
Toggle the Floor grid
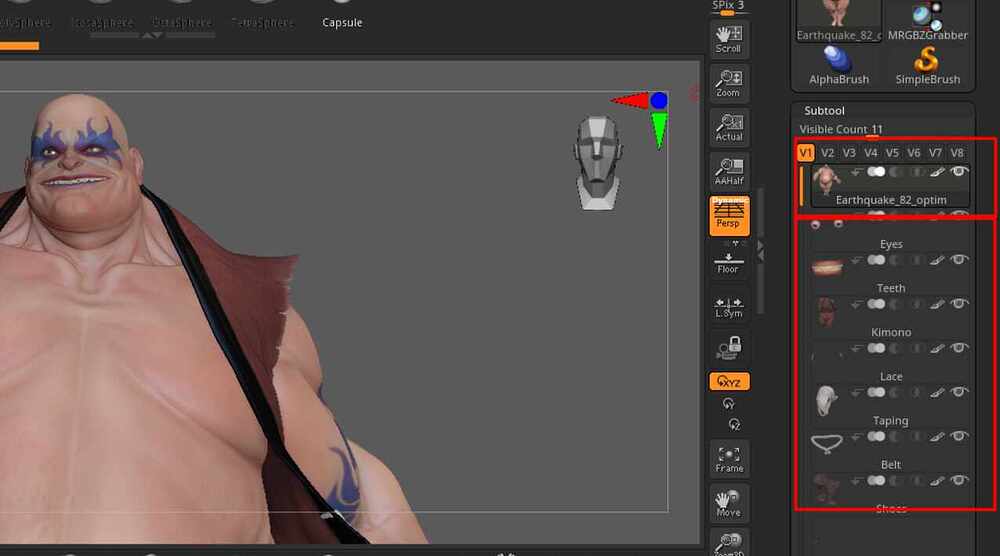point(728,262)
